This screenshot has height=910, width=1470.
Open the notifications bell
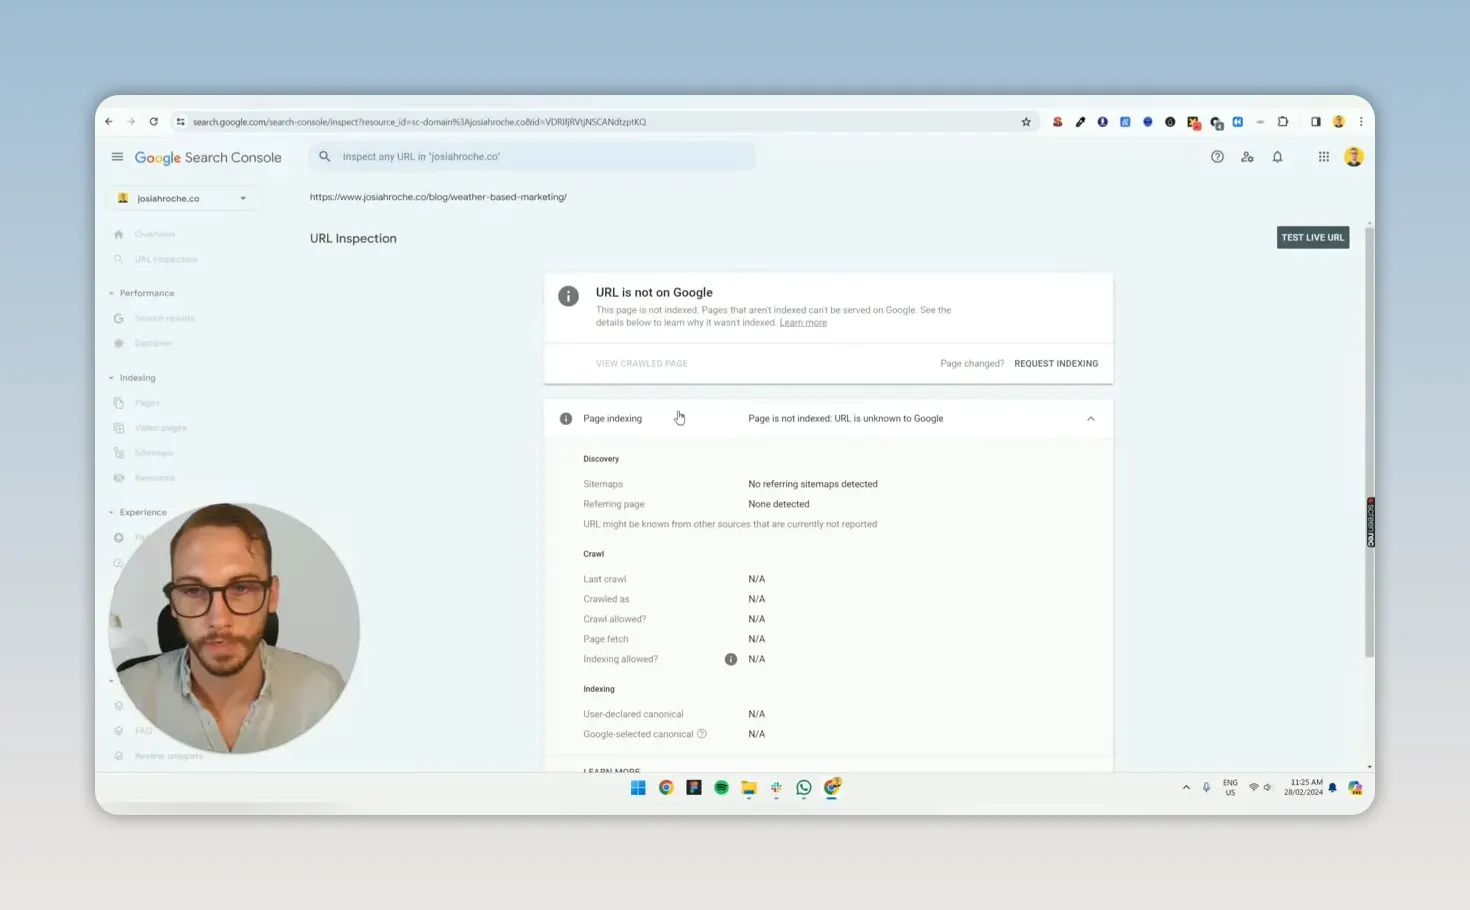tap(1277, 157)
